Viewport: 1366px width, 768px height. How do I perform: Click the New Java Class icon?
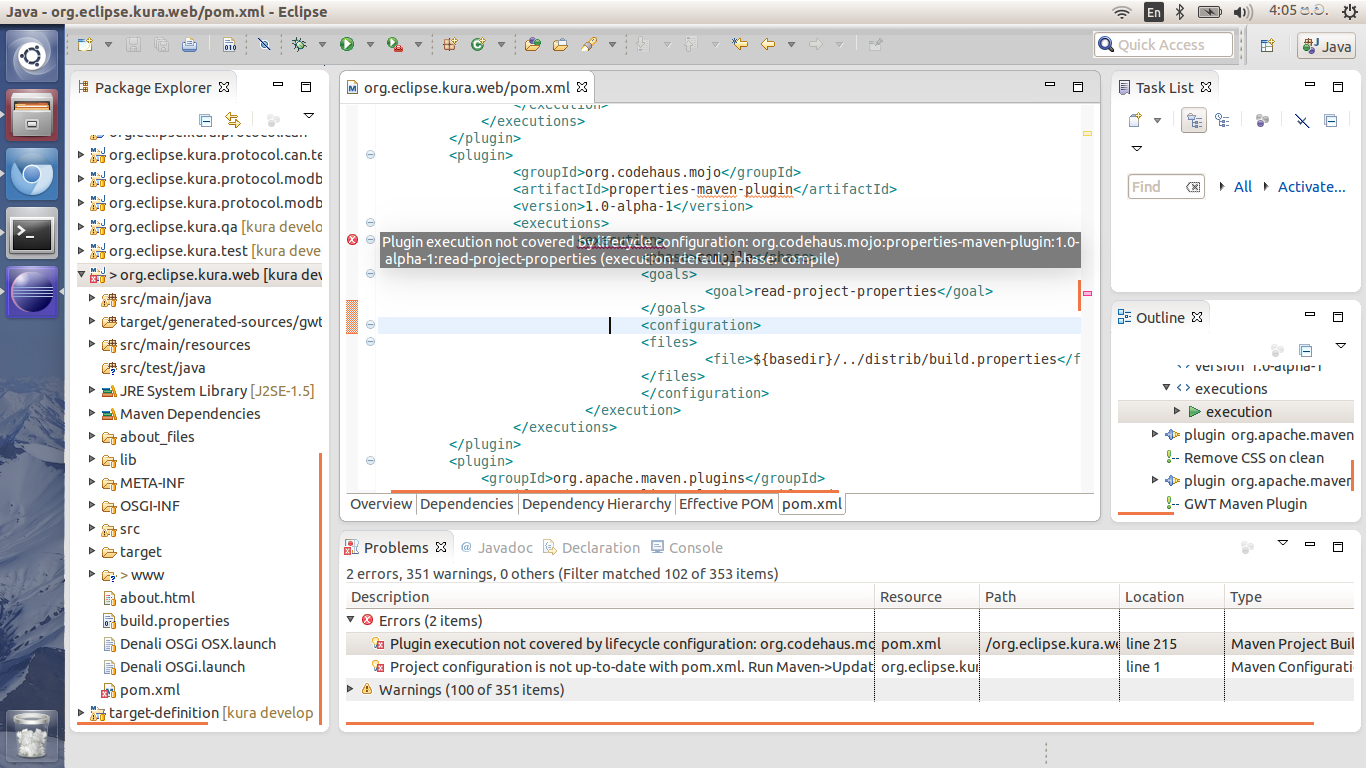[477, 45]
